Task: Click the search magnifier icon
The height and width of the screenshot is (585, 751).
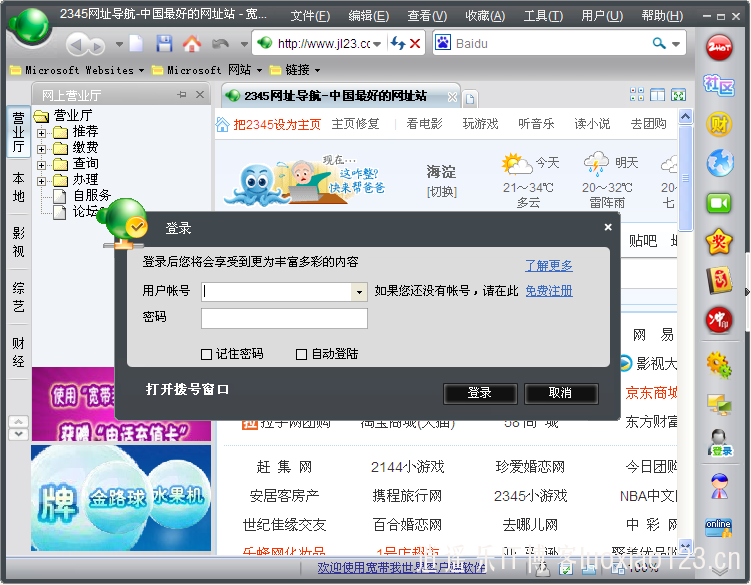Action: 659,44
